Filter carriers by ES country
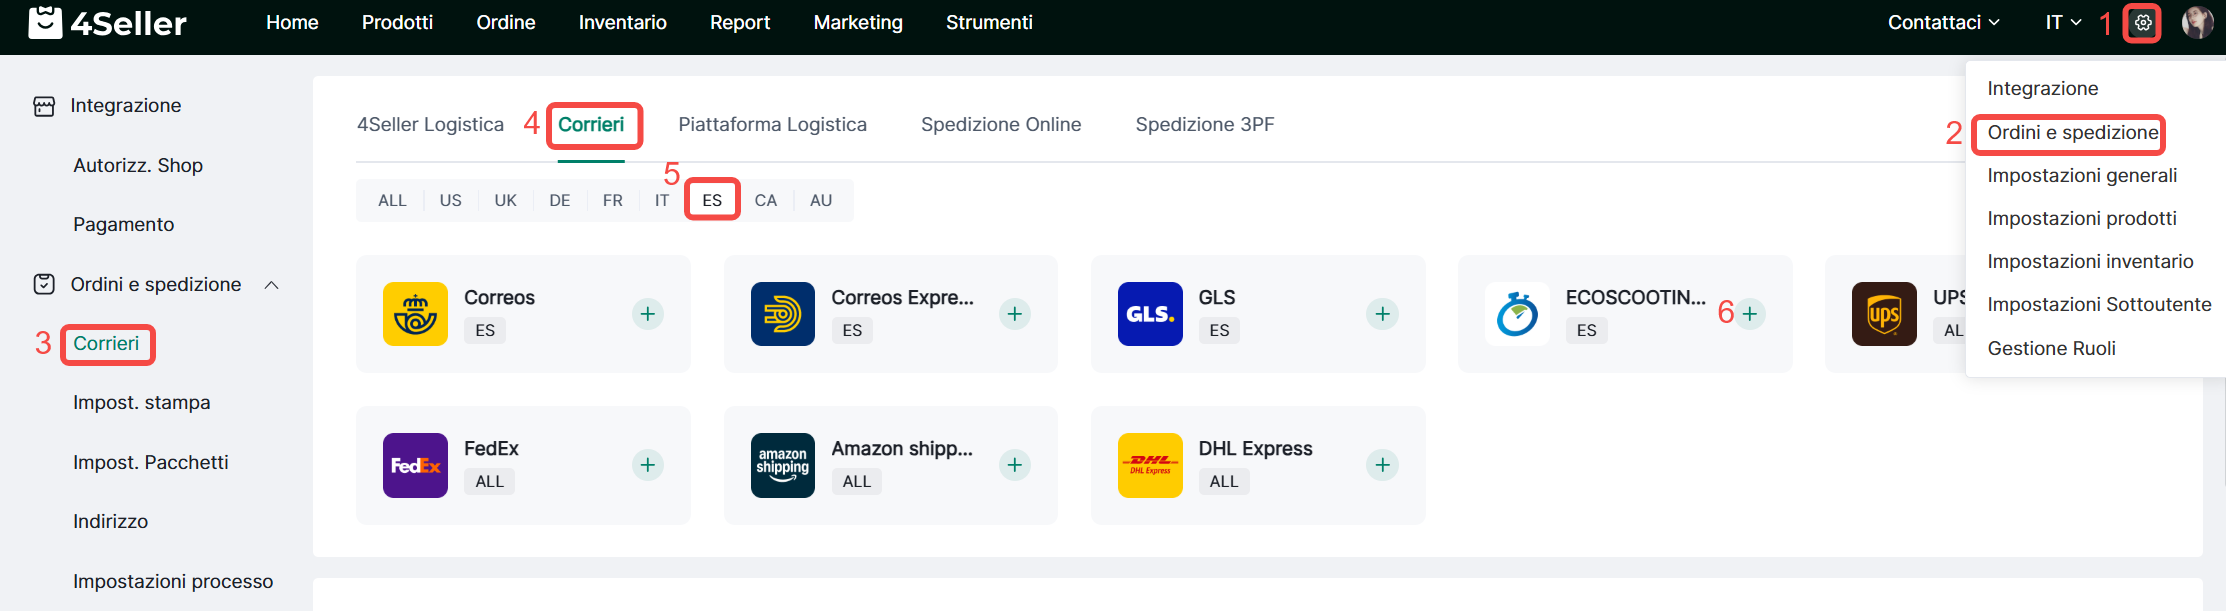The image size is (2226, 611). (x=712, y=200)
